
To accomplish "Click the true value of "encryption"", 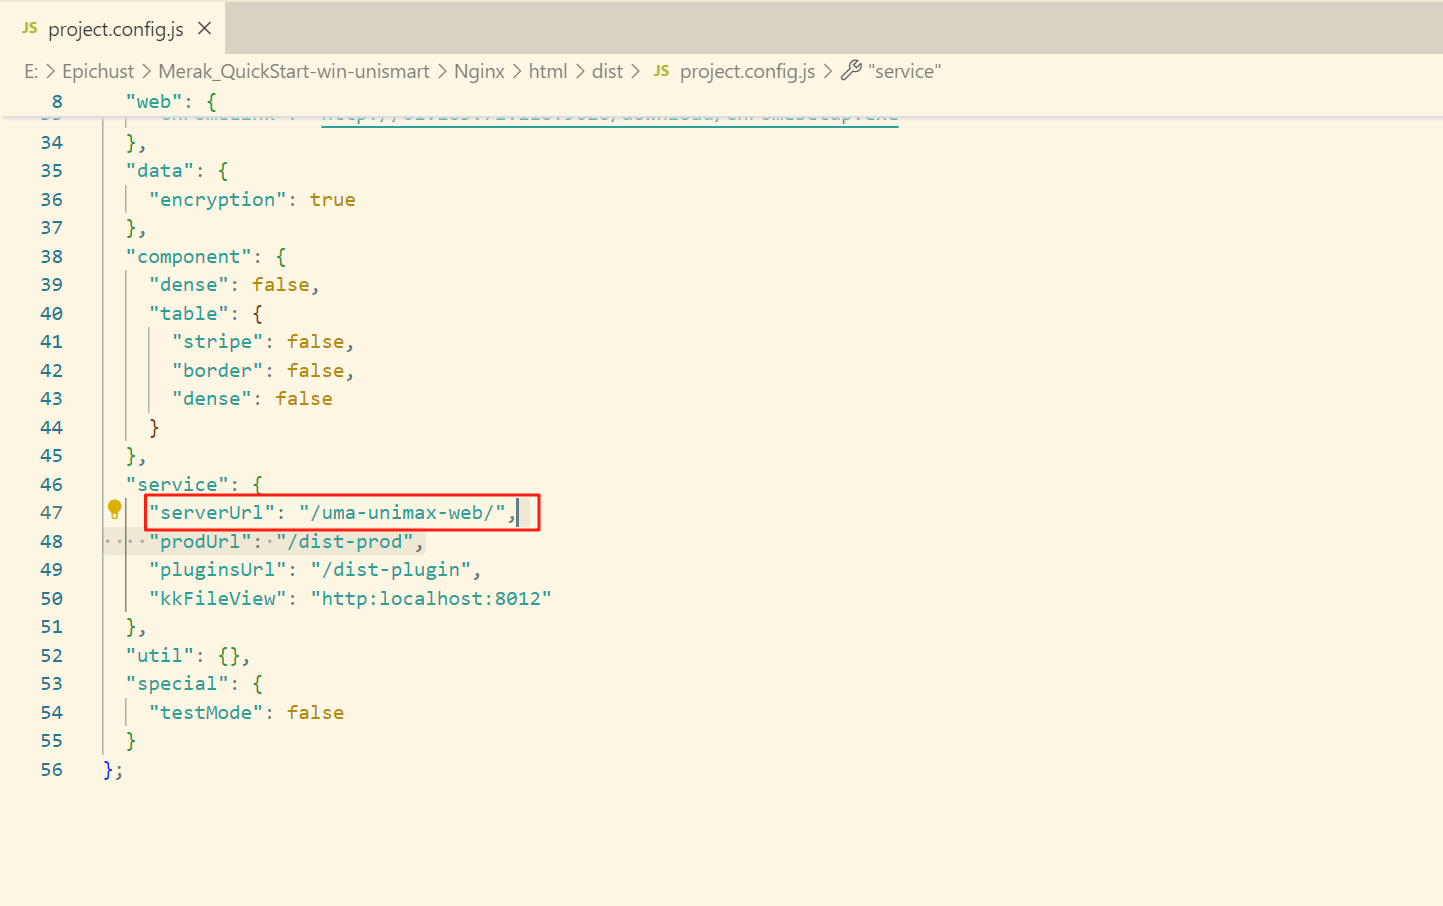I will [x=332, y=200].
